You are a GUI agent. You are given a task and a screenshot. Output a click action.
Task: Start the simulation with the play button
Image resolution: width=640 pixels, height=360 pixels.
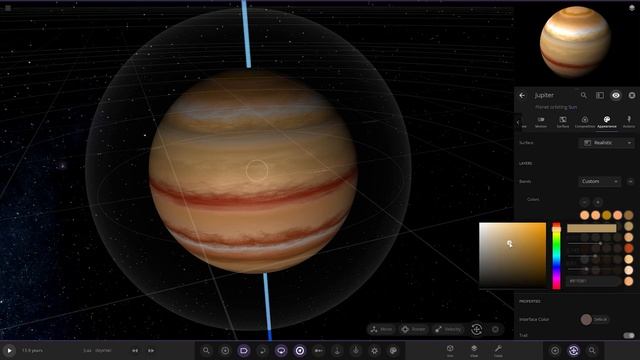(9, 350)
